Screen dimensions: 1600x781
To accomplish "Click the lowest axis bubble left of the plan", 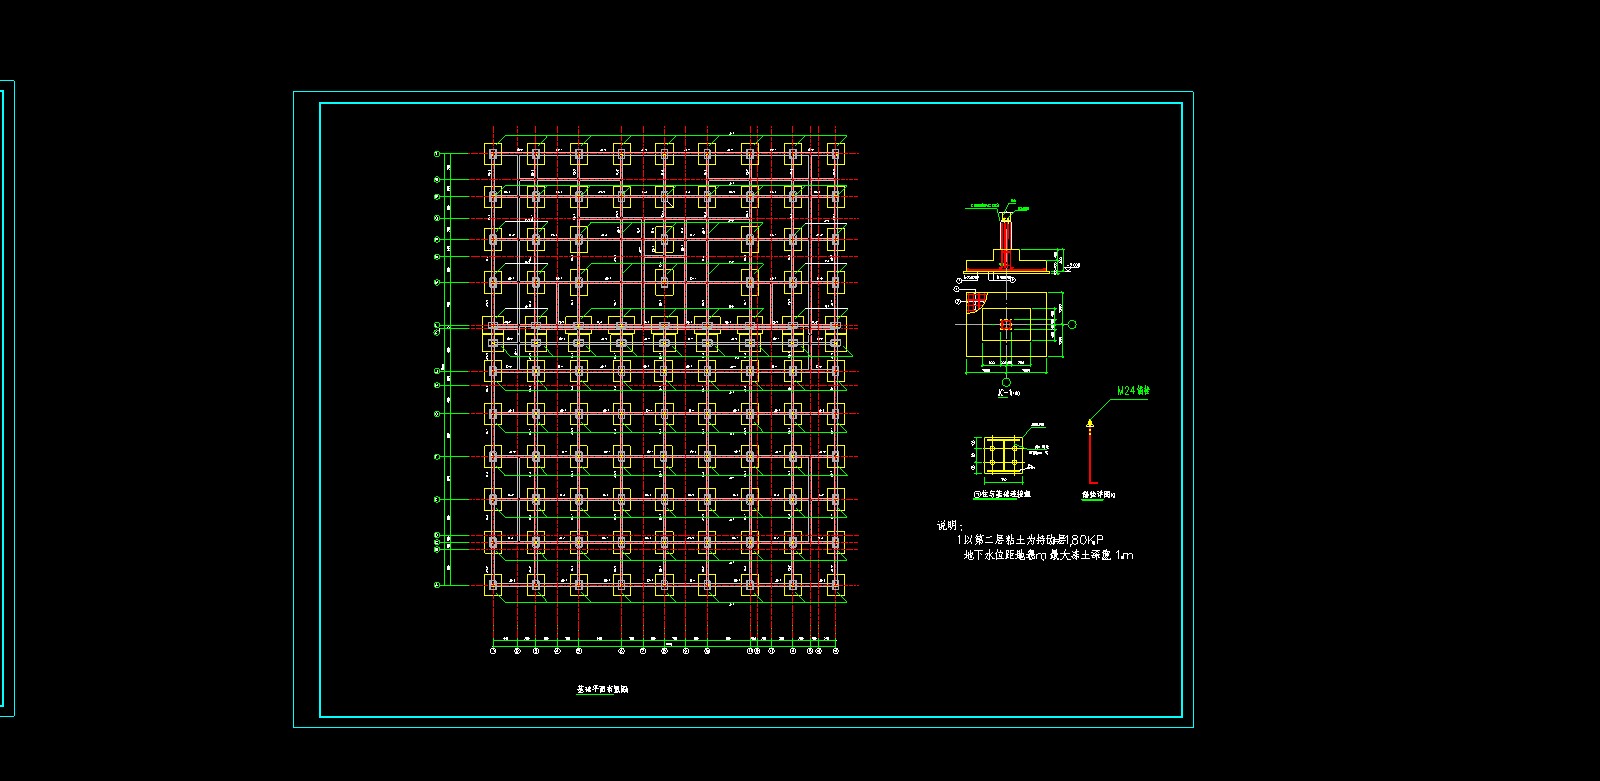I will [437, 583].
